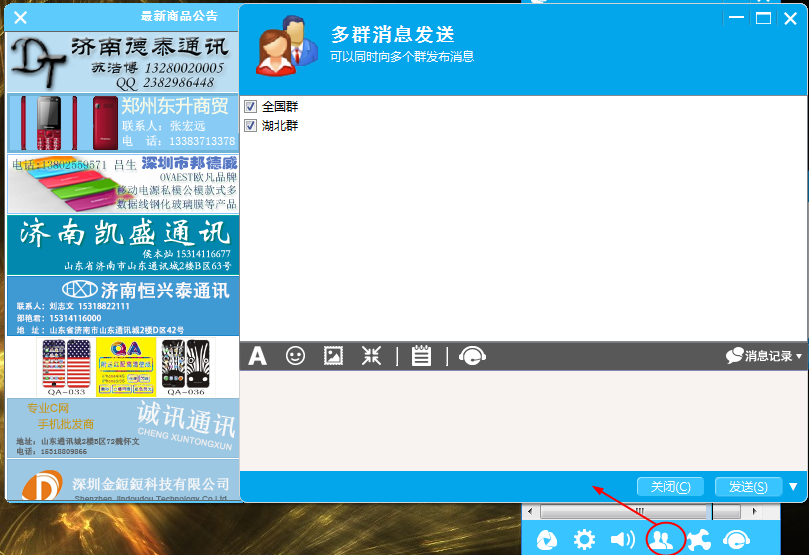809x555 pixels.
Task: Click the 可以同时向多个群发布消息 subtitle
Action: coord(402,57)
